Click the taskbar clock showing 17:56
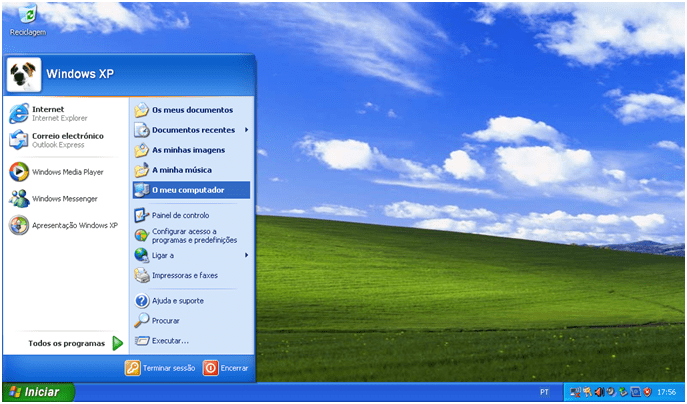The width and height of the screenshot is (687, 404). pyautogui.click(x=669, y=392)
